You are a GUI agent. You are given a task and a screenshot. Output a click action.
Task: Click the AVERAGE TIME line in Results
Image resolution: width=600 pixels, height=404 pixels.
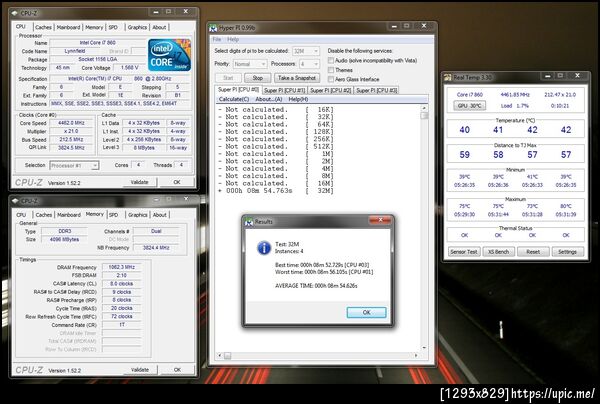pos(316,286)
